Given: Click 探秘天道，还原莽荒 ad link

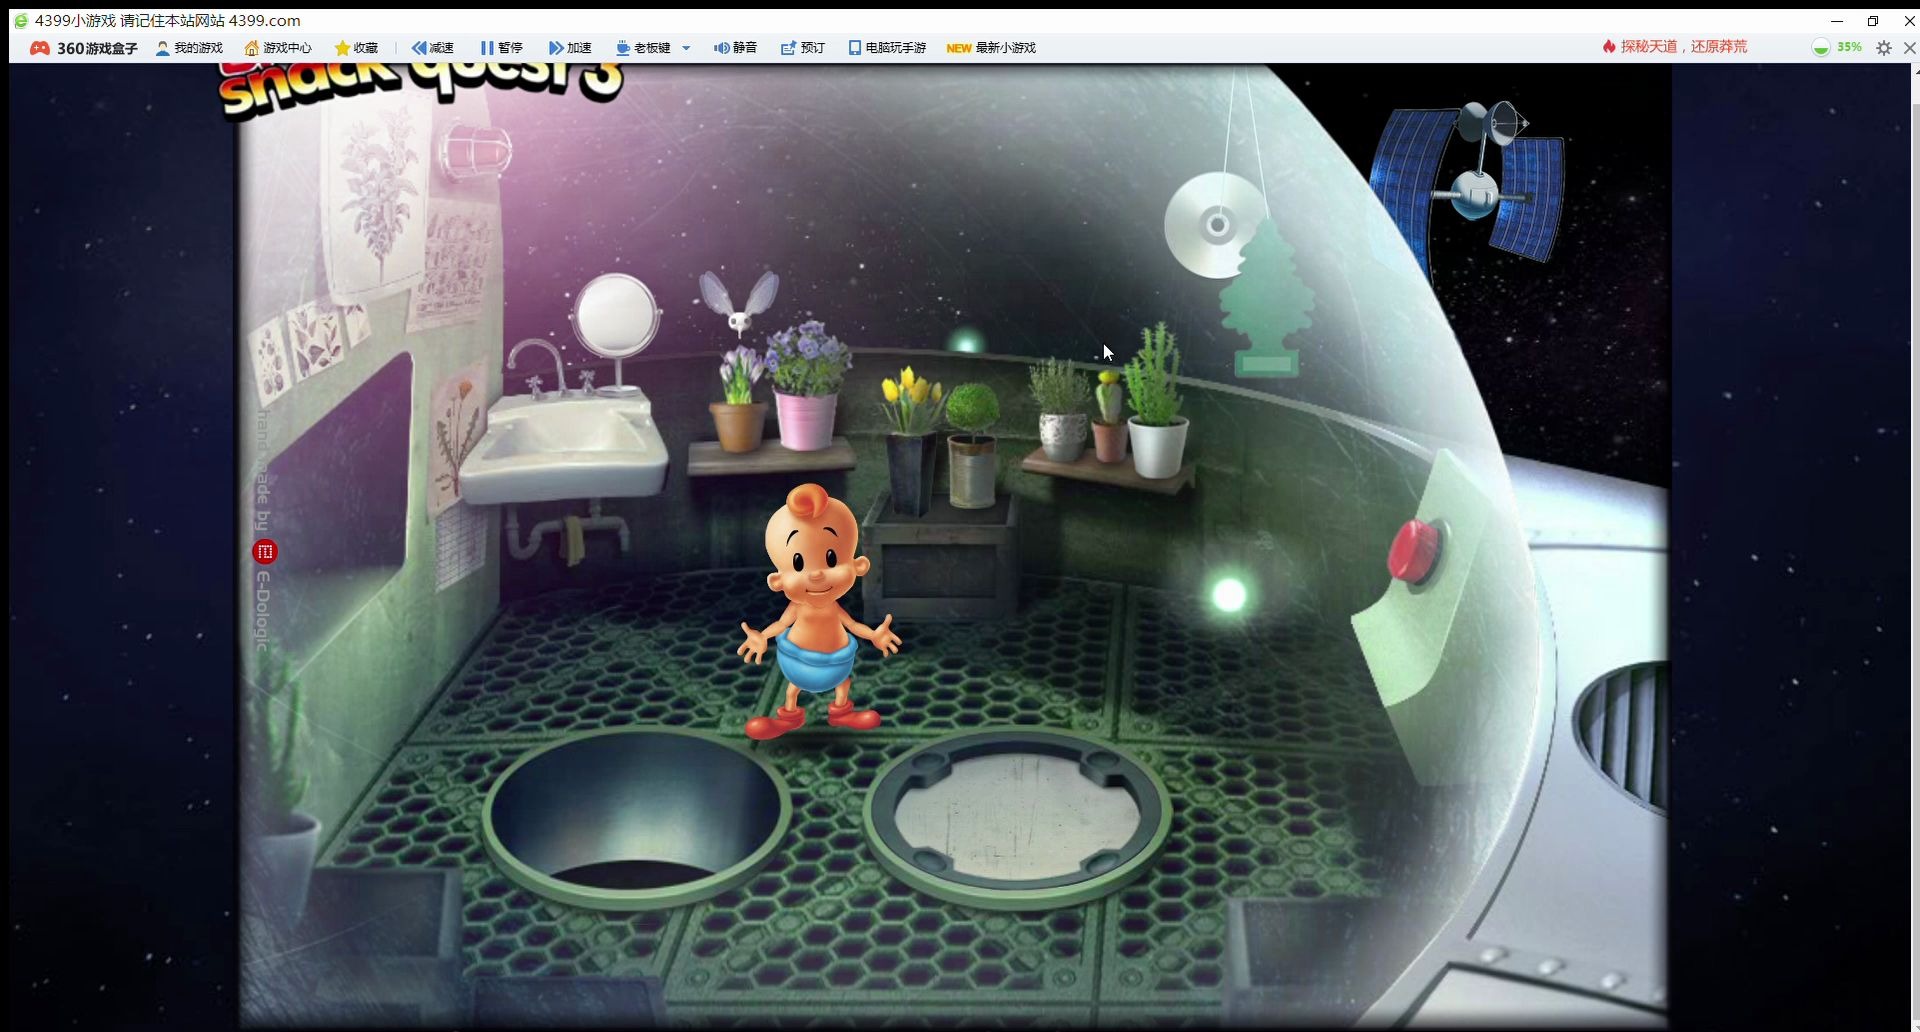Looking at the screenshot, I should pos(1675,47).
